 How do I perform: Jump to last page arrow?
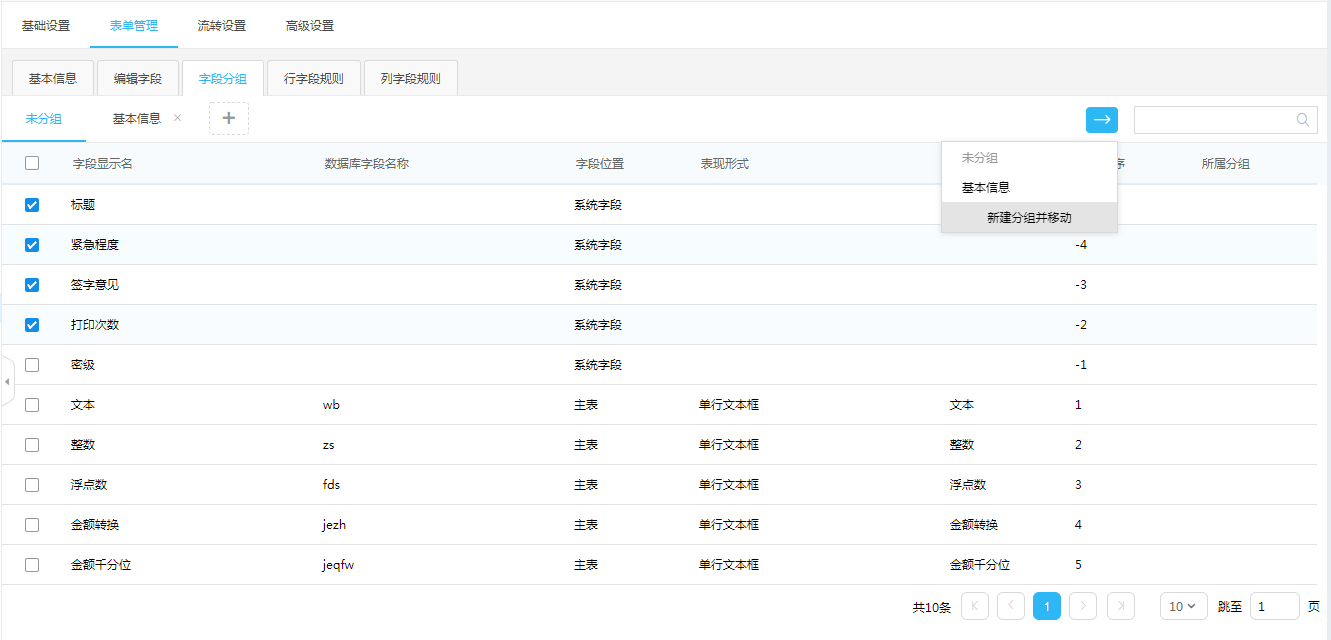click(x=1120, y=606)
